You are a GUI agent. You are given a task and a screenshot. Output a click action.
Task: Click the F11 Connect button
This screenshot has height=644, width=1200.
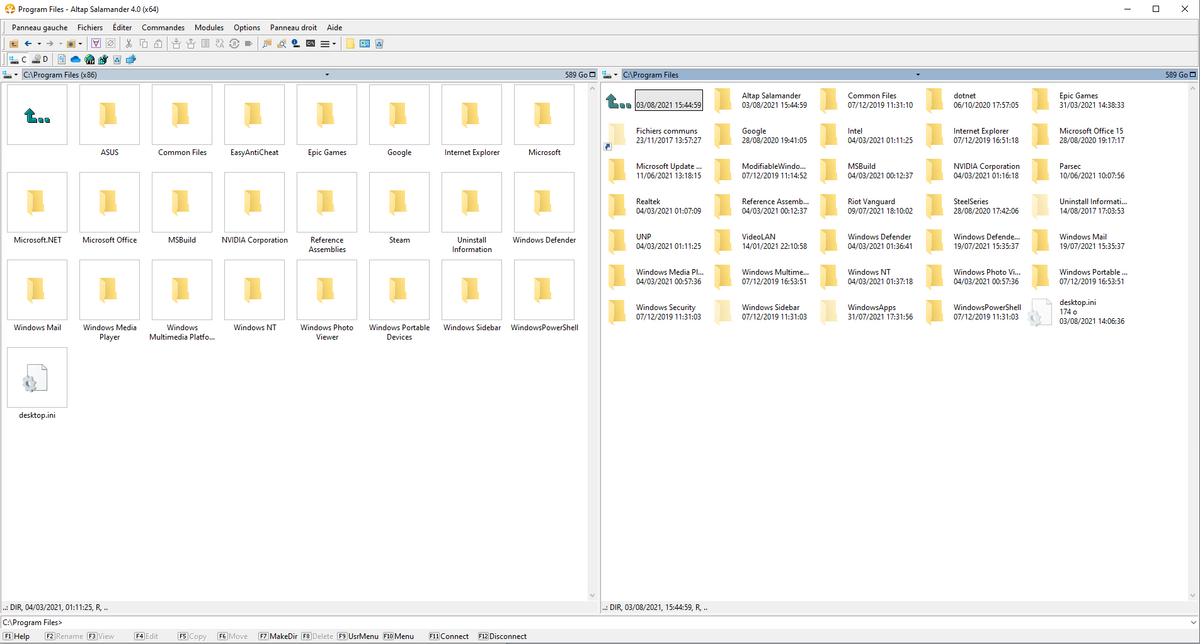(x=448, y=636)
